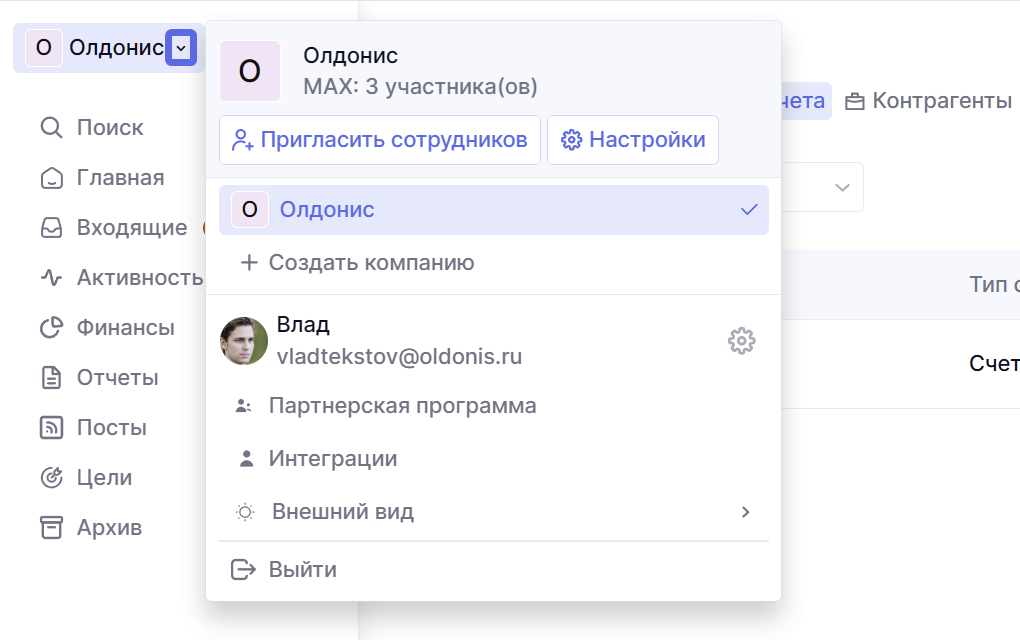Image resolution: width=1020 pixels, height=640 pixels.
Task: Click the Цели target icon
Action: (51, 478)
